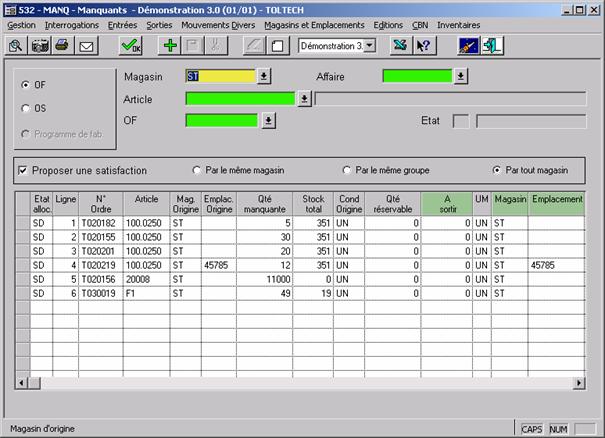Expand the Démonstration 3 combo box

(370, 46)
